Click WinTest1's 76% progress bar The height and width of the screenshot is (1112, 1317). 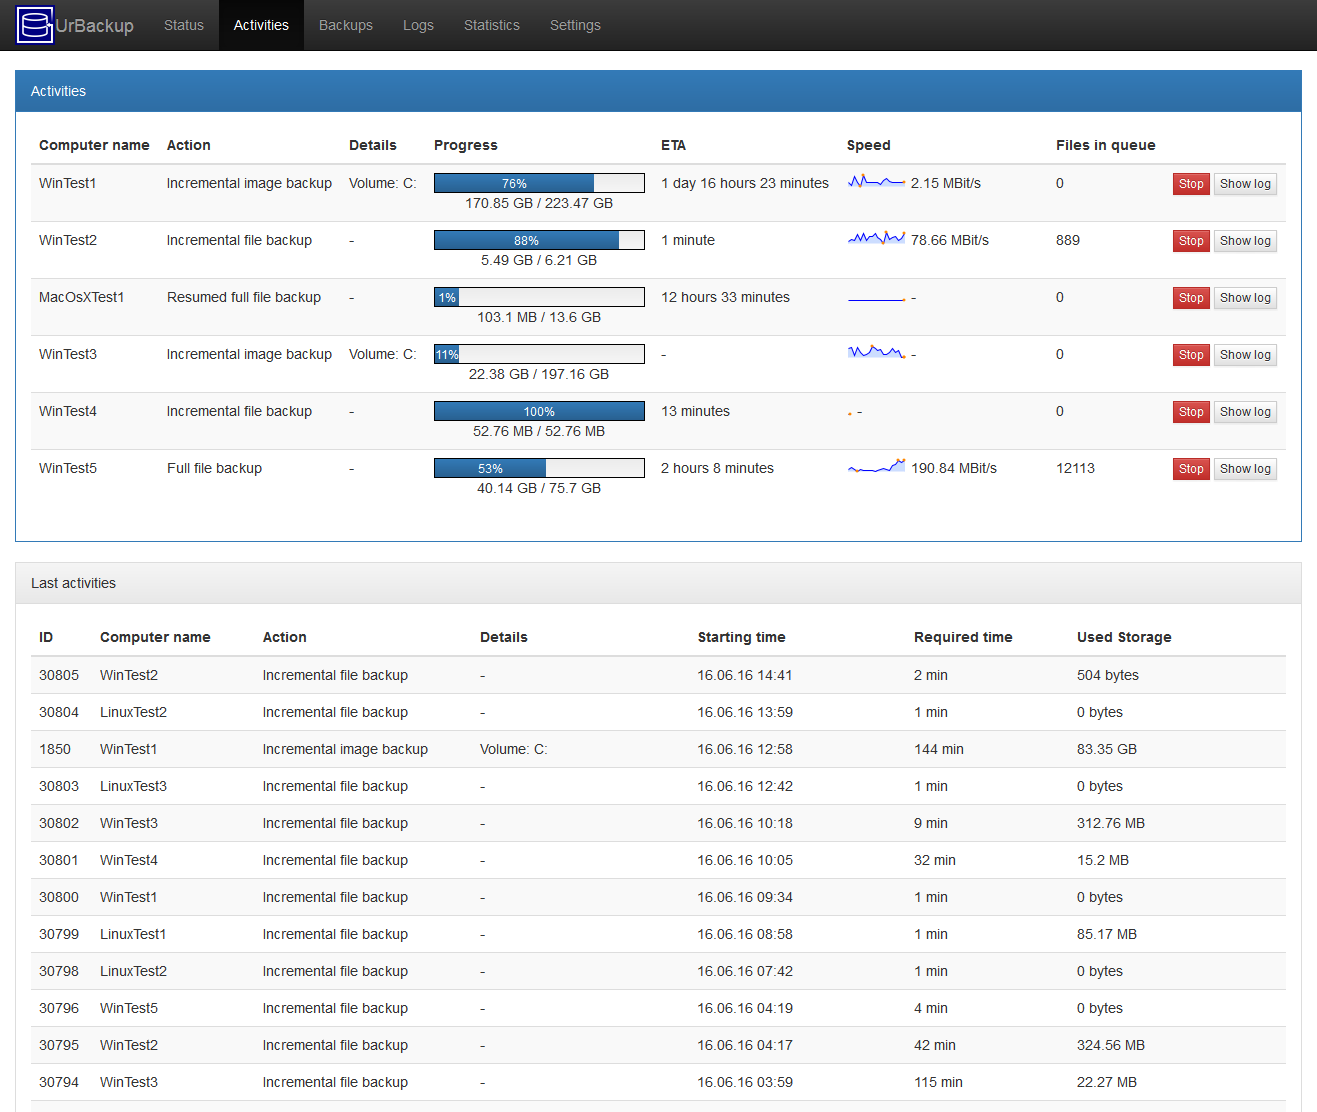pyautogui.click(x=539, y=183)
